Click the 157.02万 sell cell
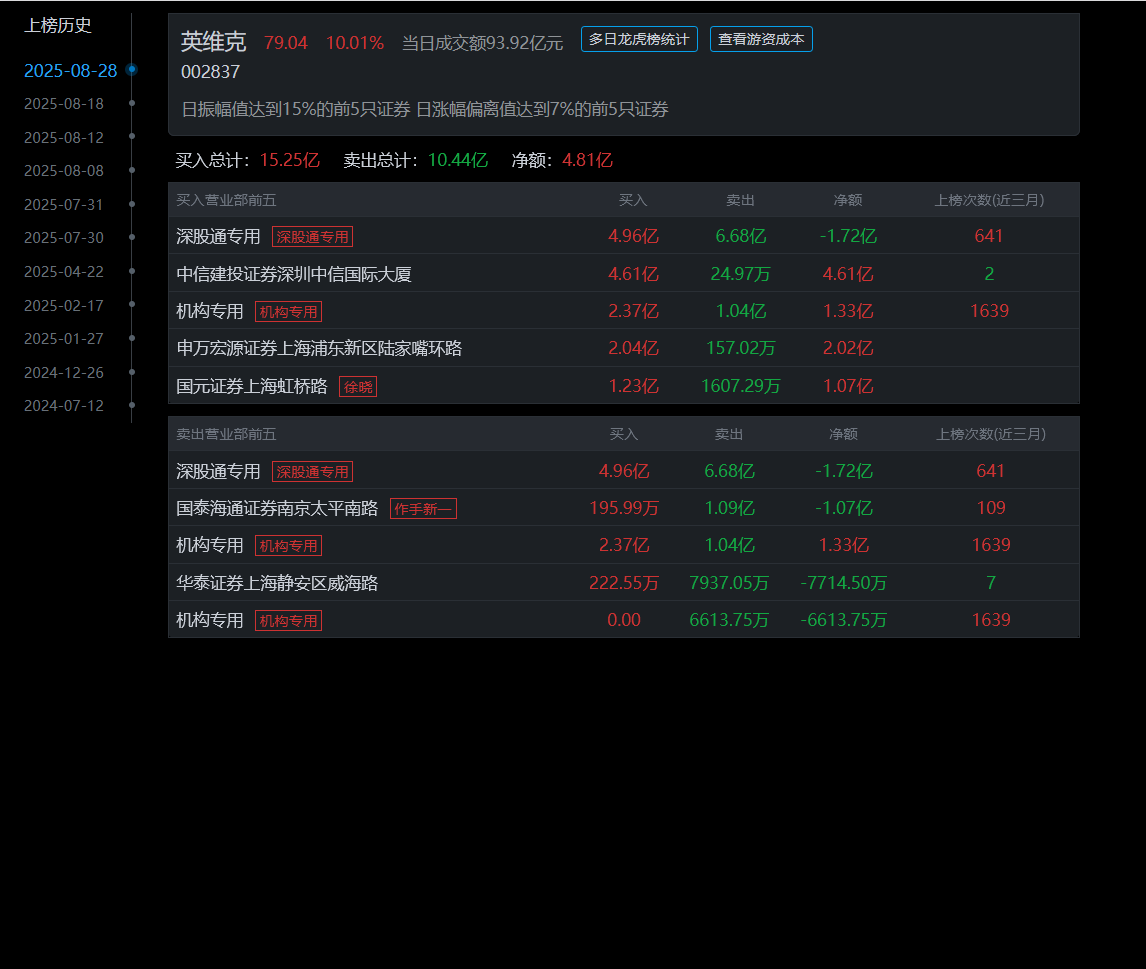1146x969 pixels. (x=740, y=348)
